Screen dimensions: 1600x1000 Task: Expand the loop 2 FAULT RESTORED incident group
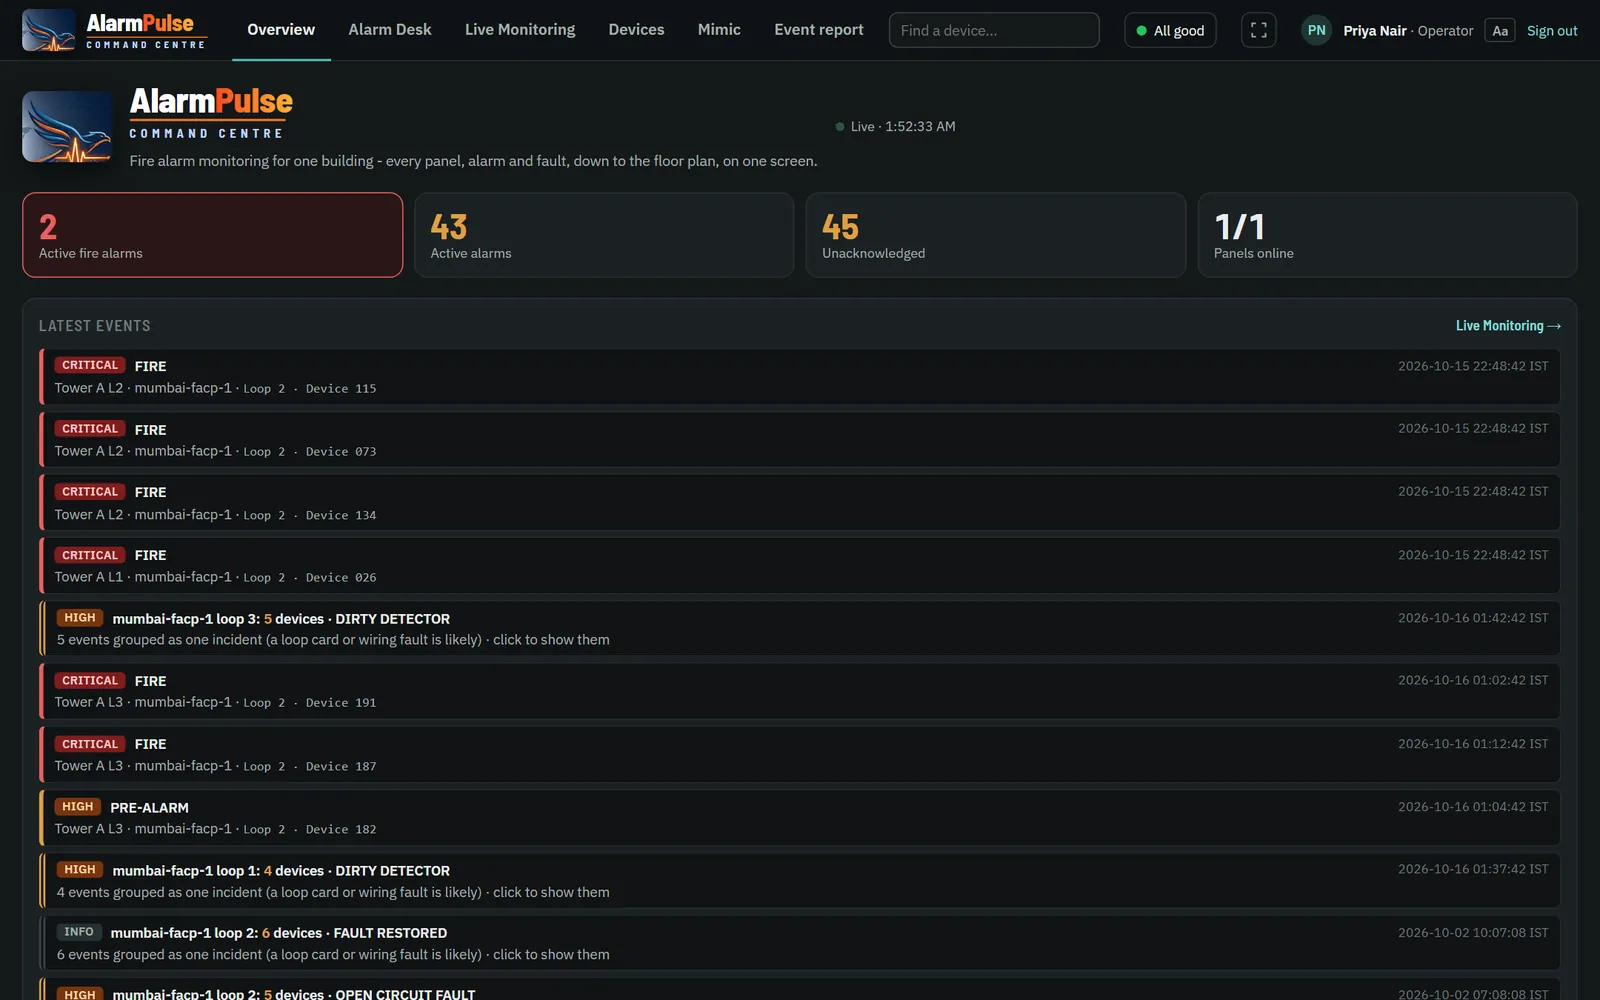pyautogui.click(x=800, y=943)
